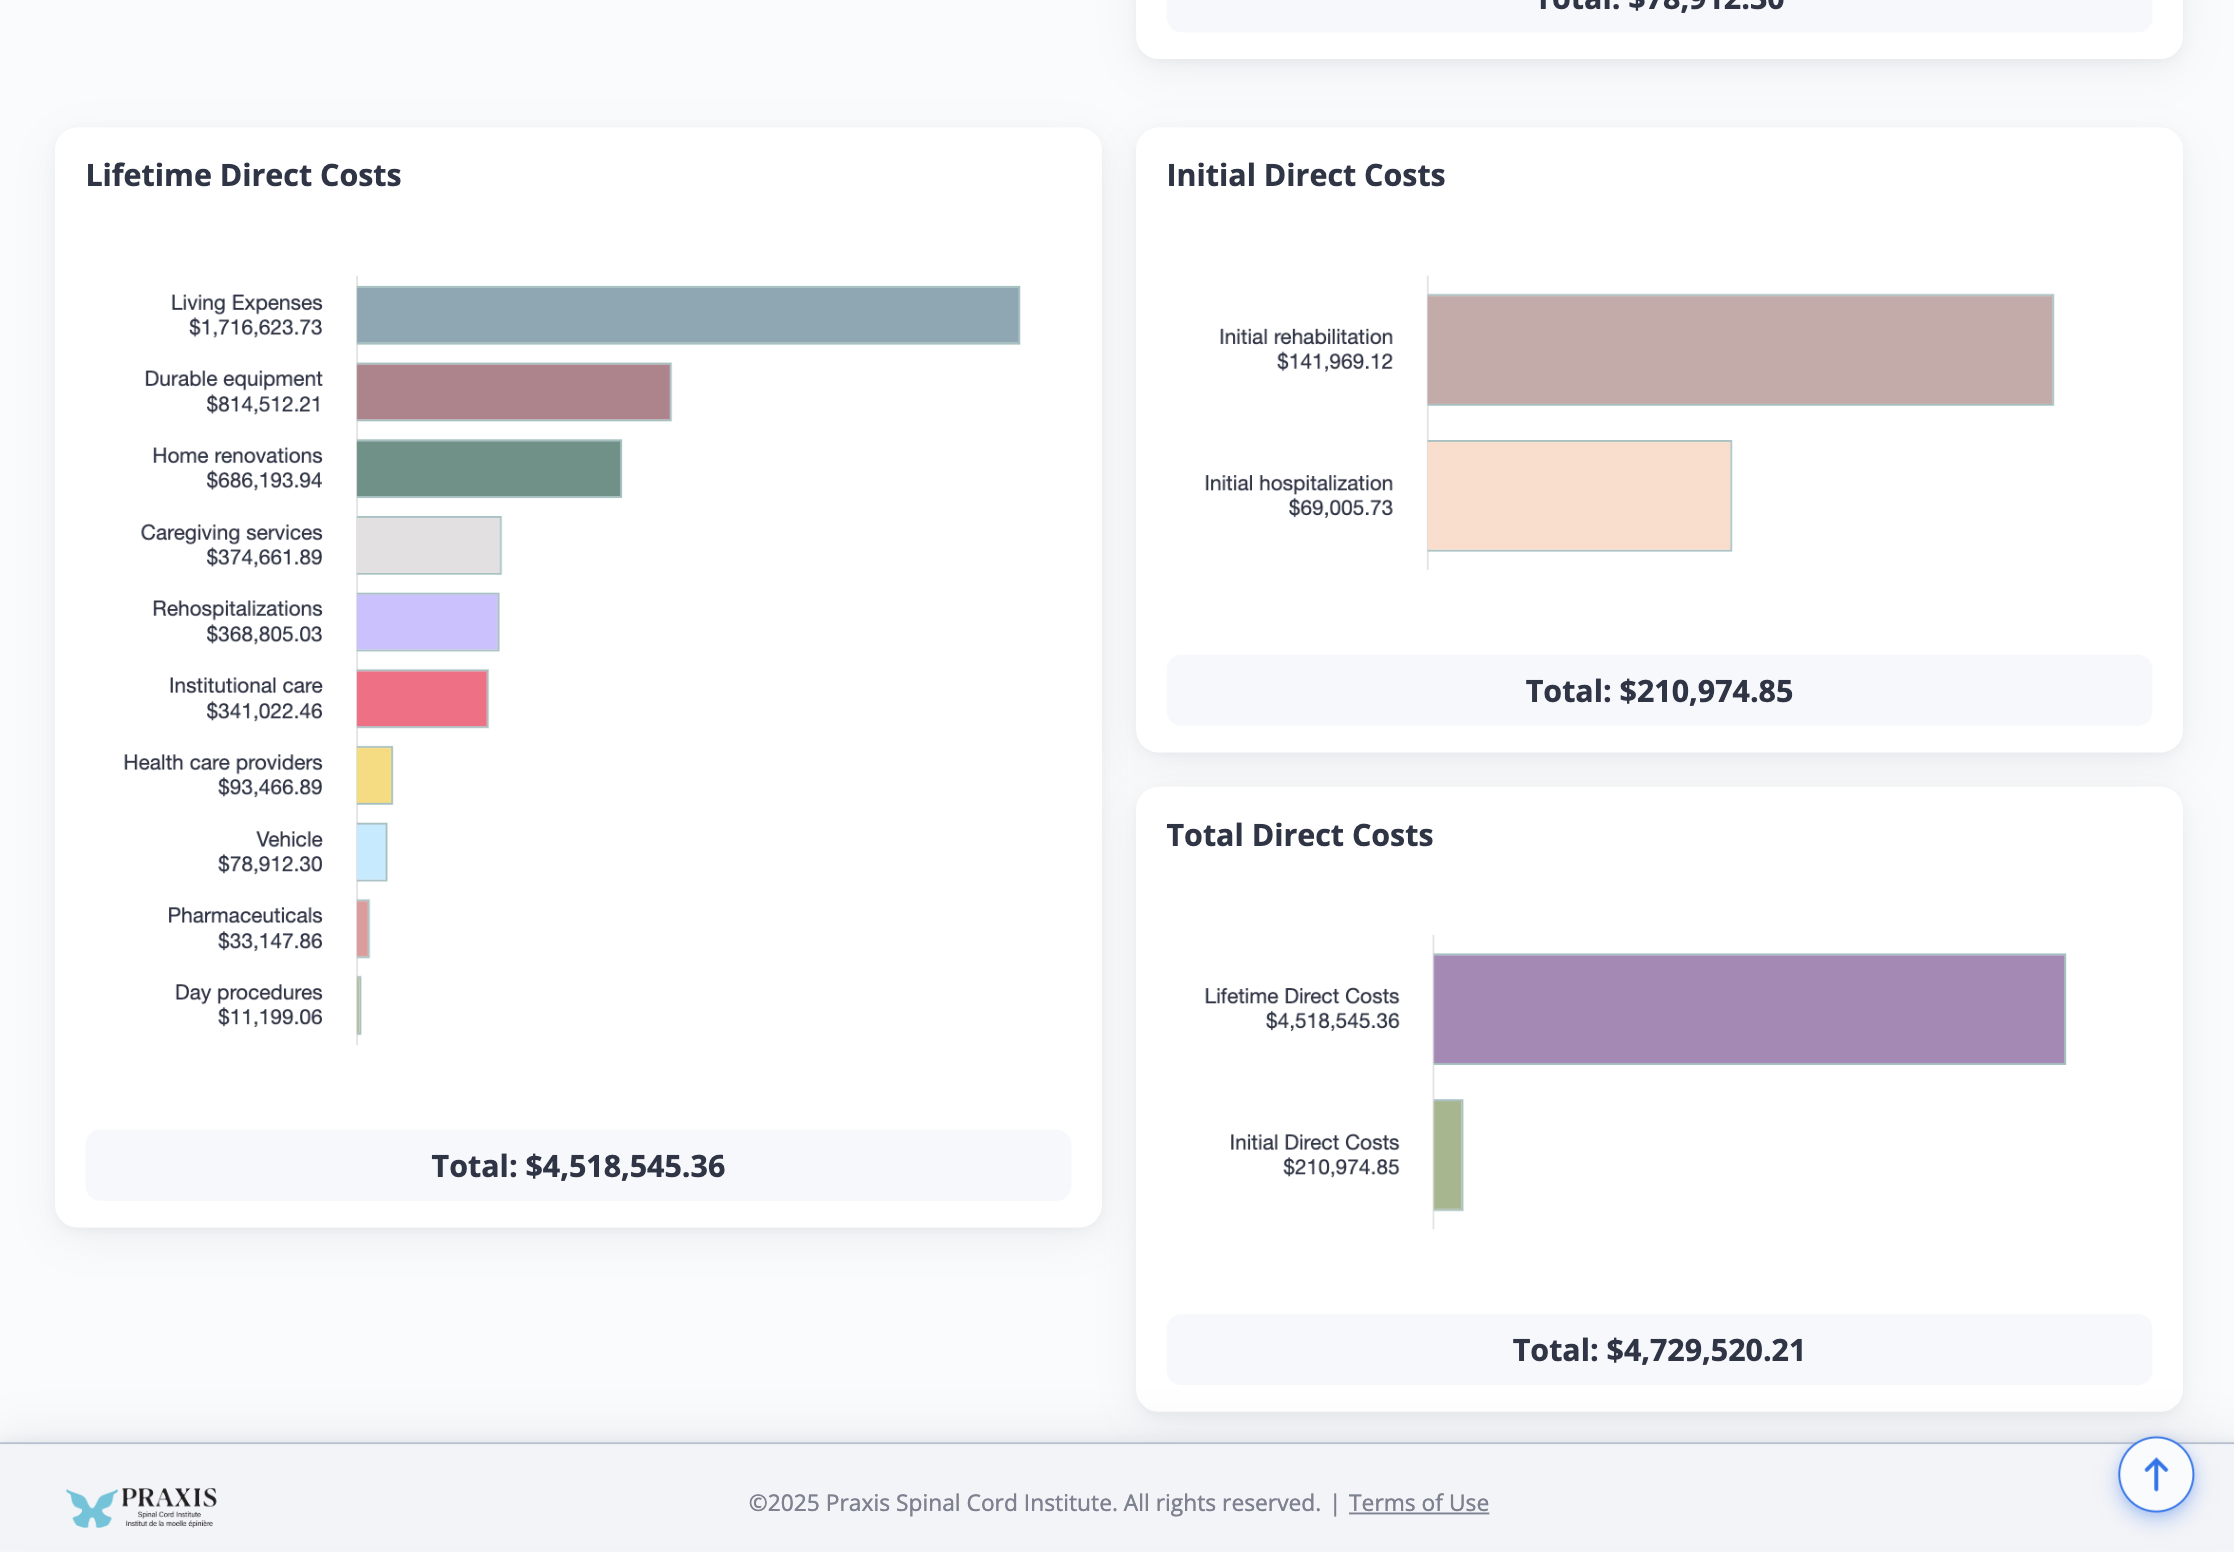Click the Health care providers bar
The image size is (2234, 1552).
click(375, 775)
